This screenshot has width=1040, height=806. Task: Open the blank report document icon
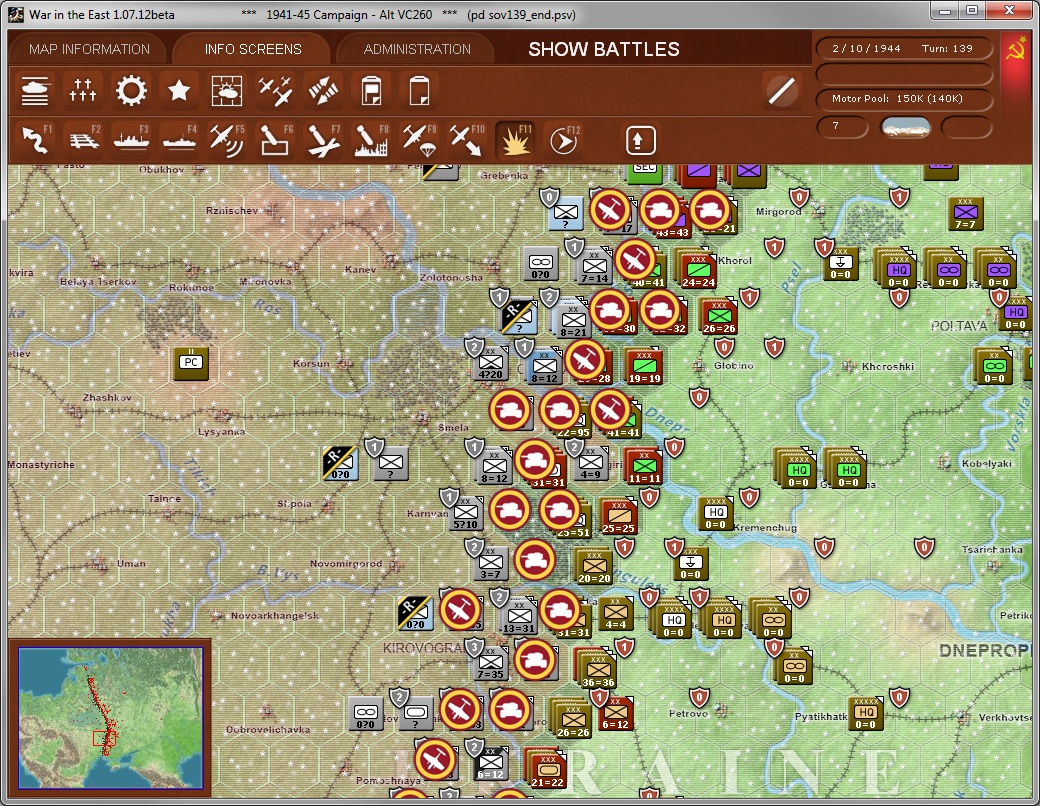419,91
